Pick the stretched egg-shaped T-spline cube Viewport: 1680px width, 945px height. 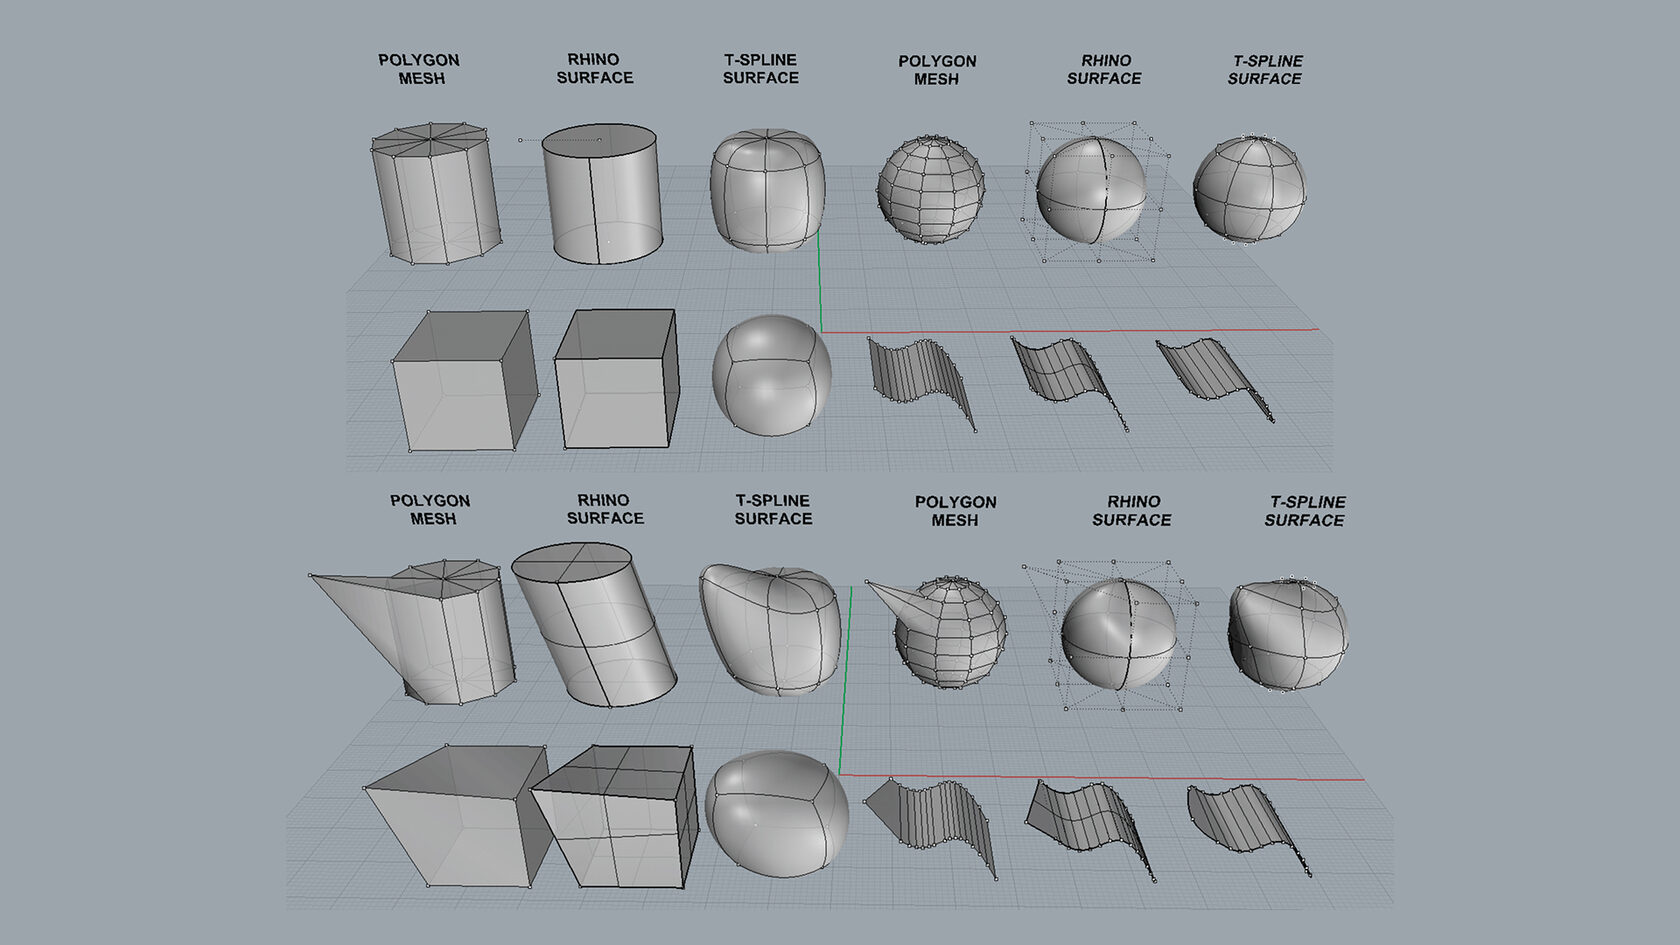[x=777, y=815]
